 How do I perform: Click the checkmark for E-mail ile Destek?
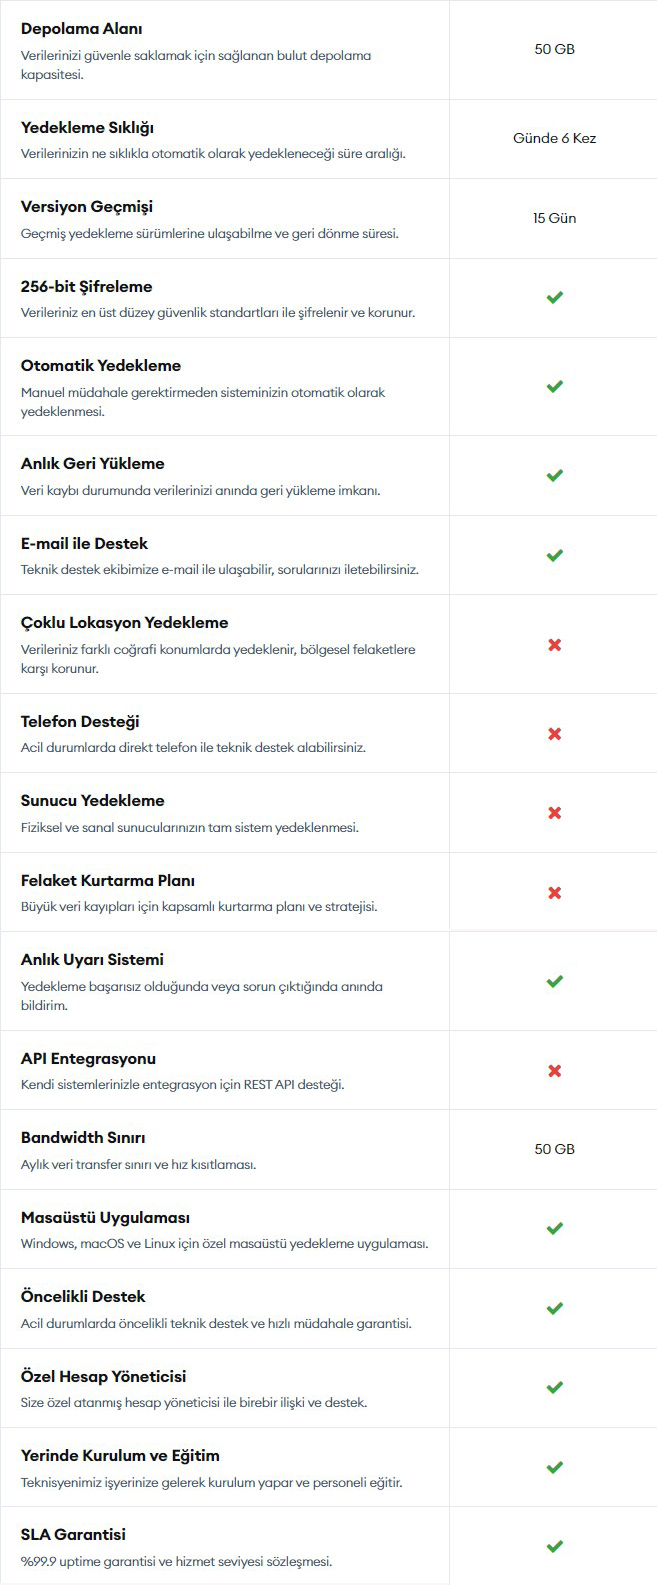555,555
